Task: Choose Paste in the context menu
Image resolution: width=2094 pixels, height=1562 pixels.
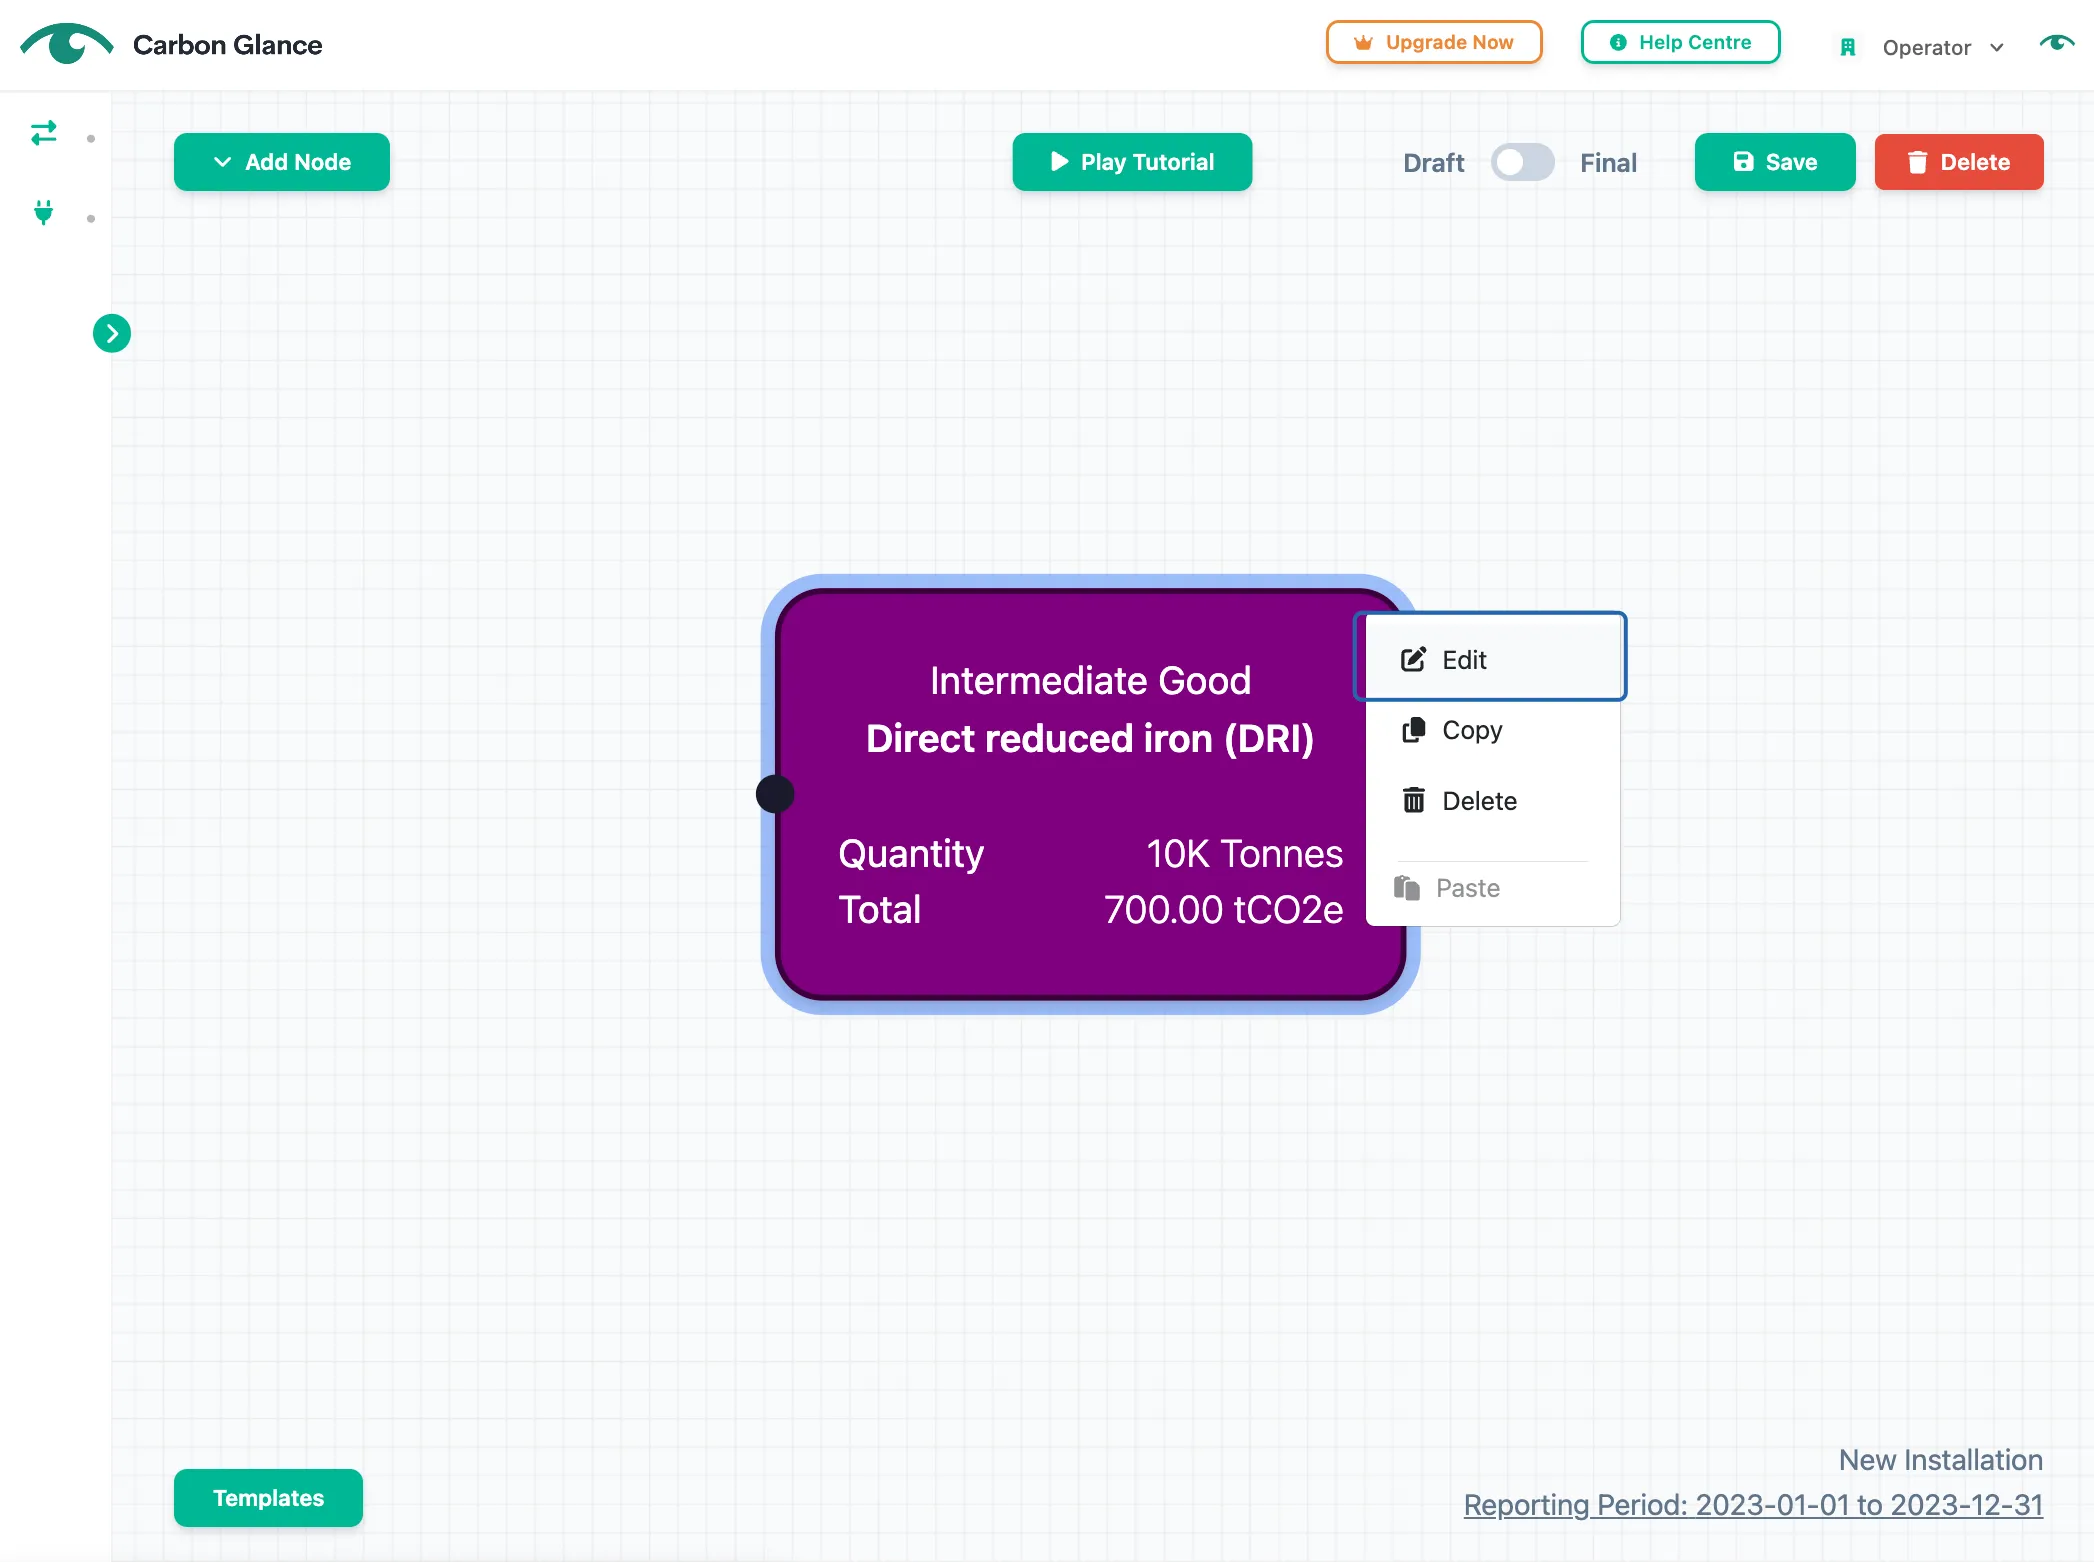Action: (1492, 888)
